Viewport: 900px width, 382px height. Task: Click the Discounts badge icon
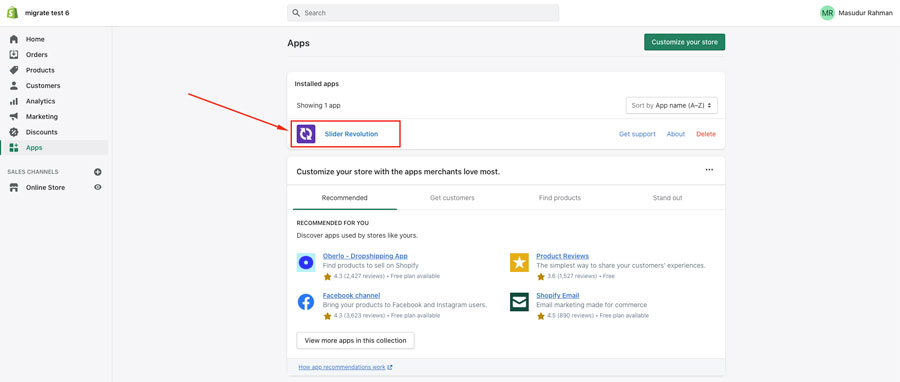pos(14,132)
